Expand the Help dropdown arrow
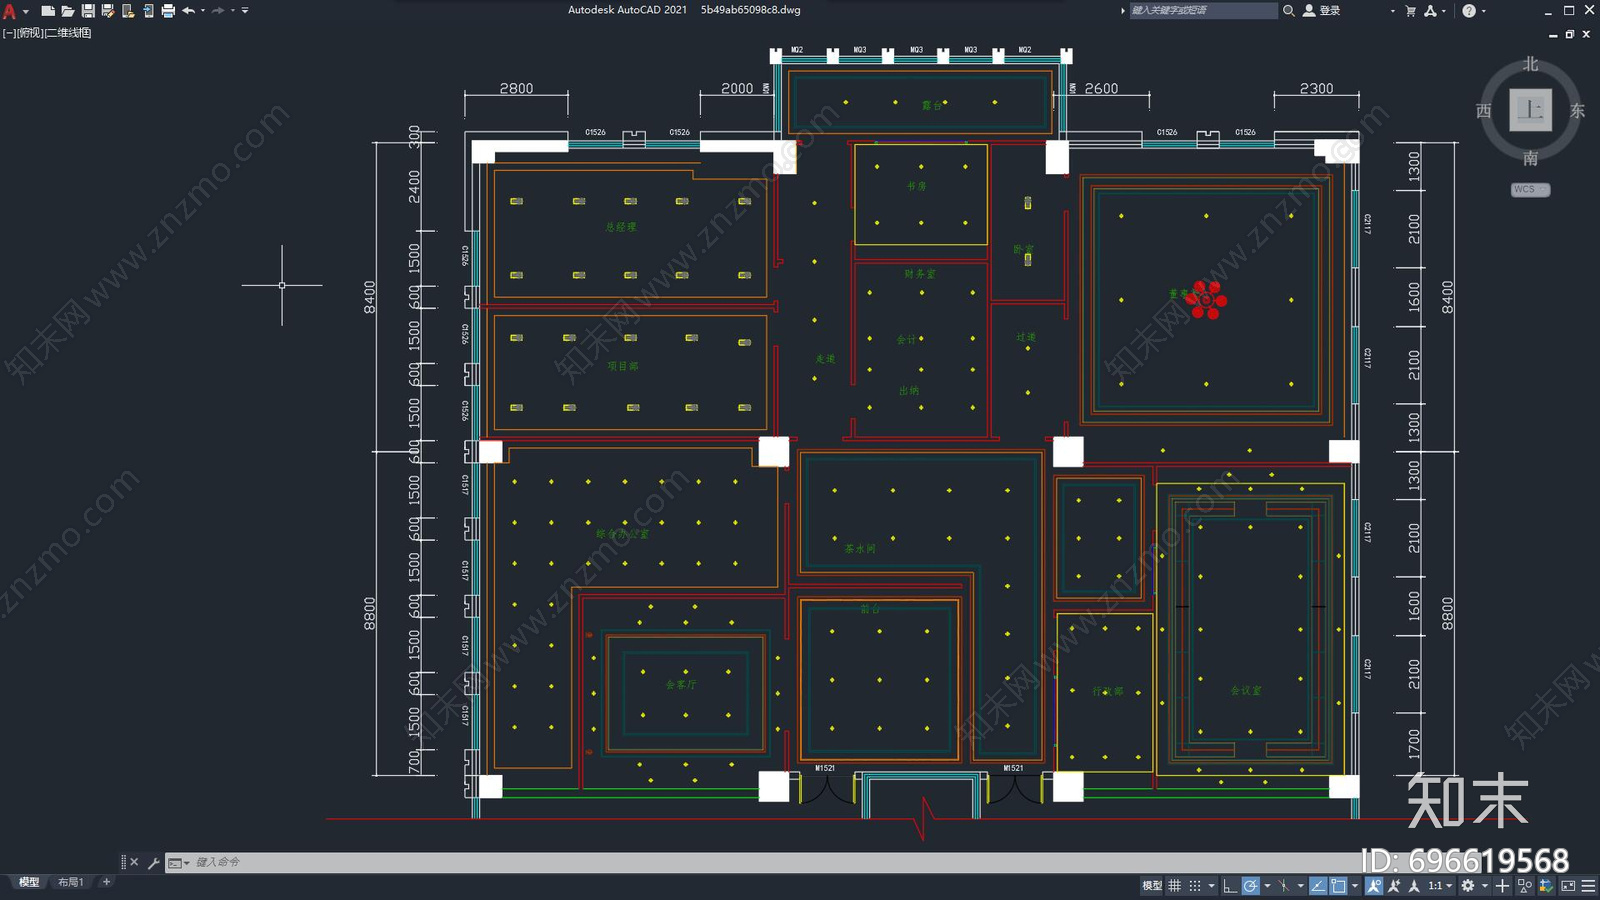Viewport: 1600px width, 900px height. (1484, 11)
